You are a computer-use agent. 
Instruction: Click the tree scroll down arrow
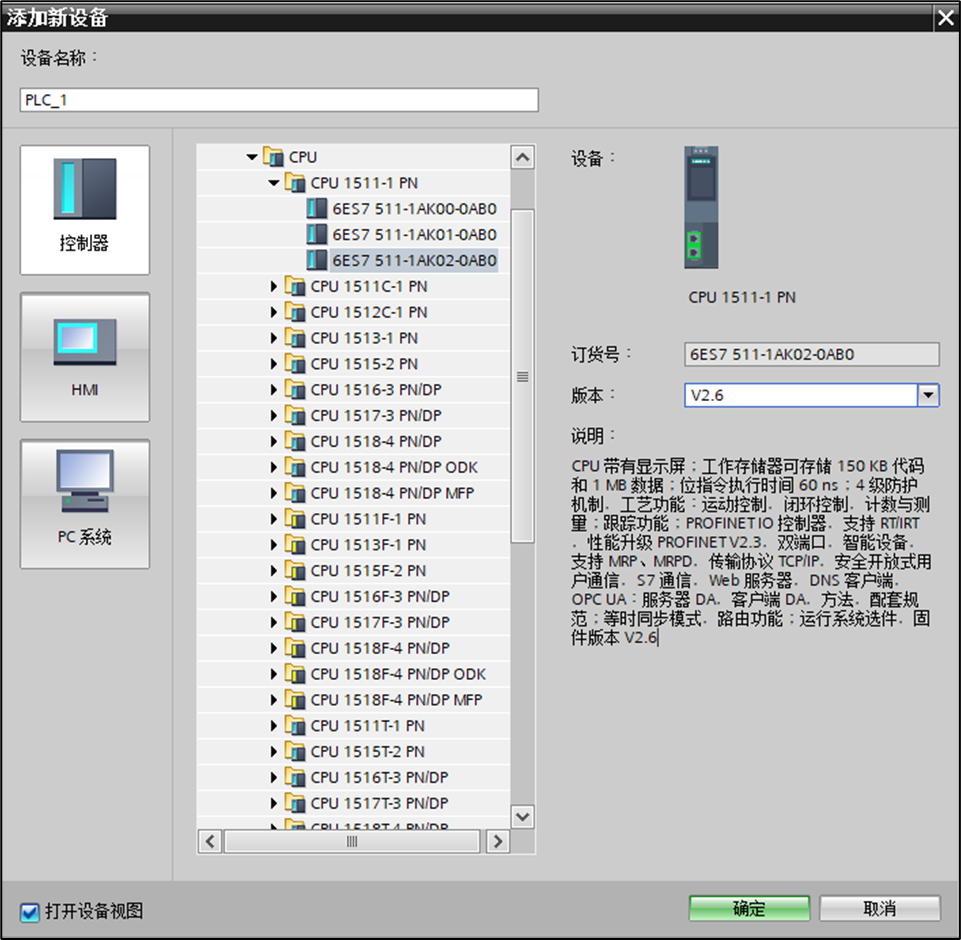coord(522,816)
